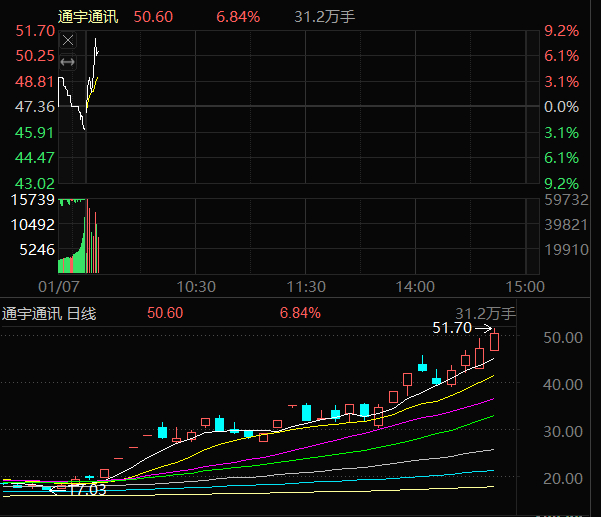Click the 39821 right volume label
This screenshot has width=601, height=517.
[566, 225]
